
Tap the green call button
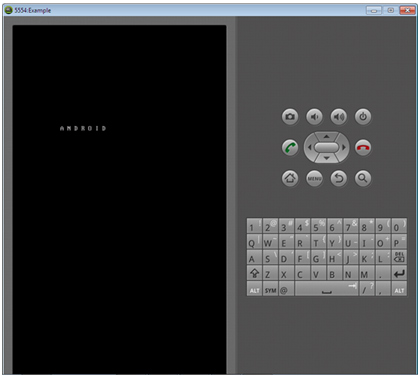coord(290,147)
